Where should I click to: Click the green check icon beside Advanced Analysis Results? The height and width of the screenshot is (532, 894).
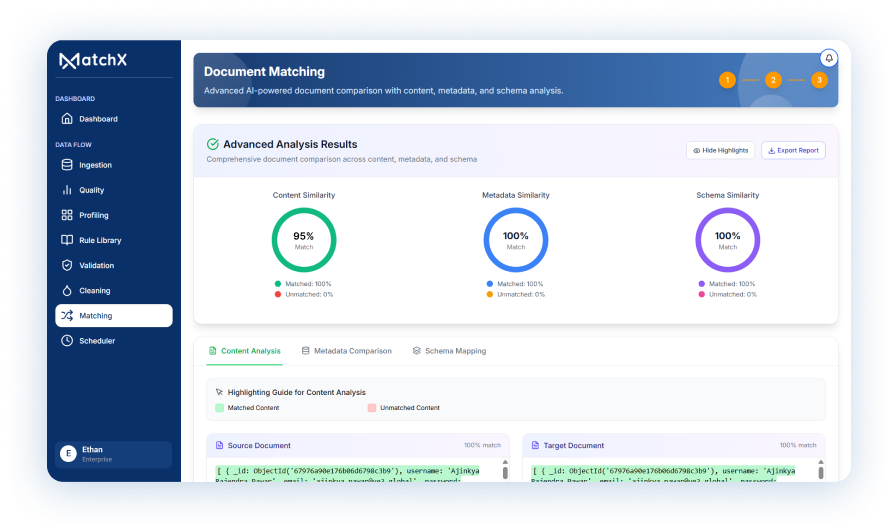click(213, 144)
